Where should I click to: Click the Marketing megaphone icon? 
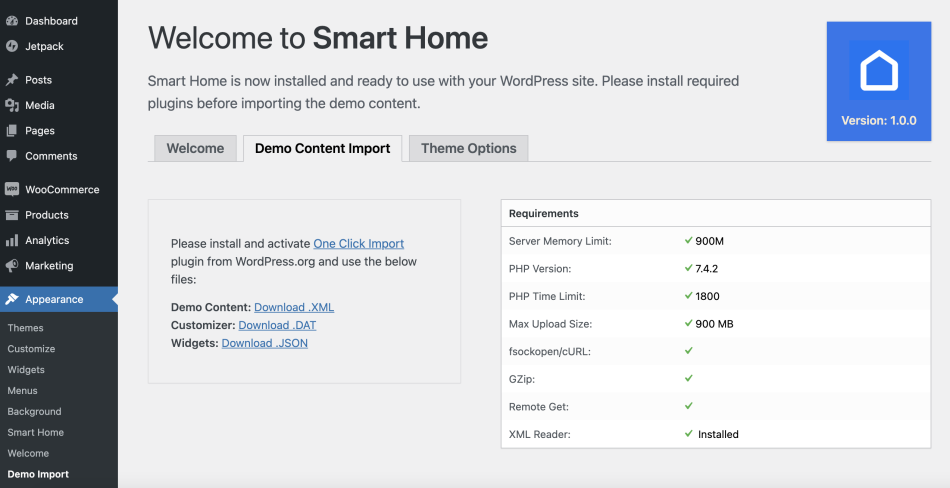(12, 266)
